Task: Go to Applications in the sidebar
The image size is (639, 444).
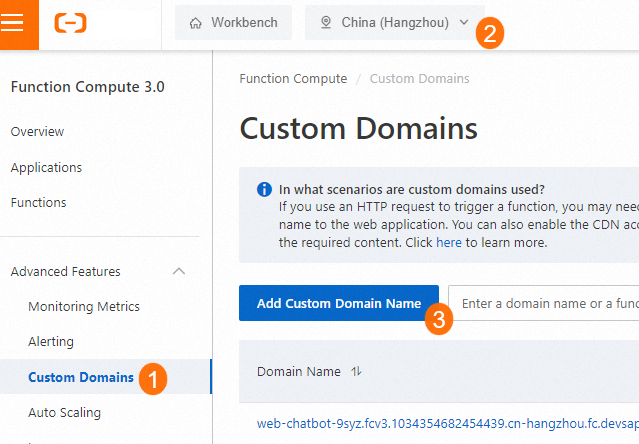Action: pos(46,167)
